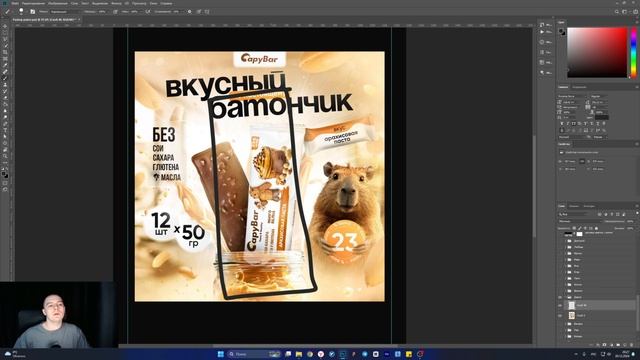Viewport: 640px width, 360px height.
Task: Open the brush settings panel icon
Action: (x=32, y=12)
